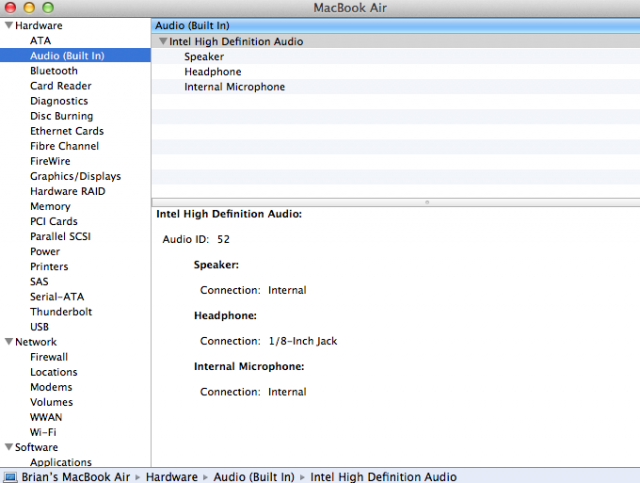This screenshot has height=483, width=640.
Task: Select Printers in the sidebar
Action: pos(49,267)
